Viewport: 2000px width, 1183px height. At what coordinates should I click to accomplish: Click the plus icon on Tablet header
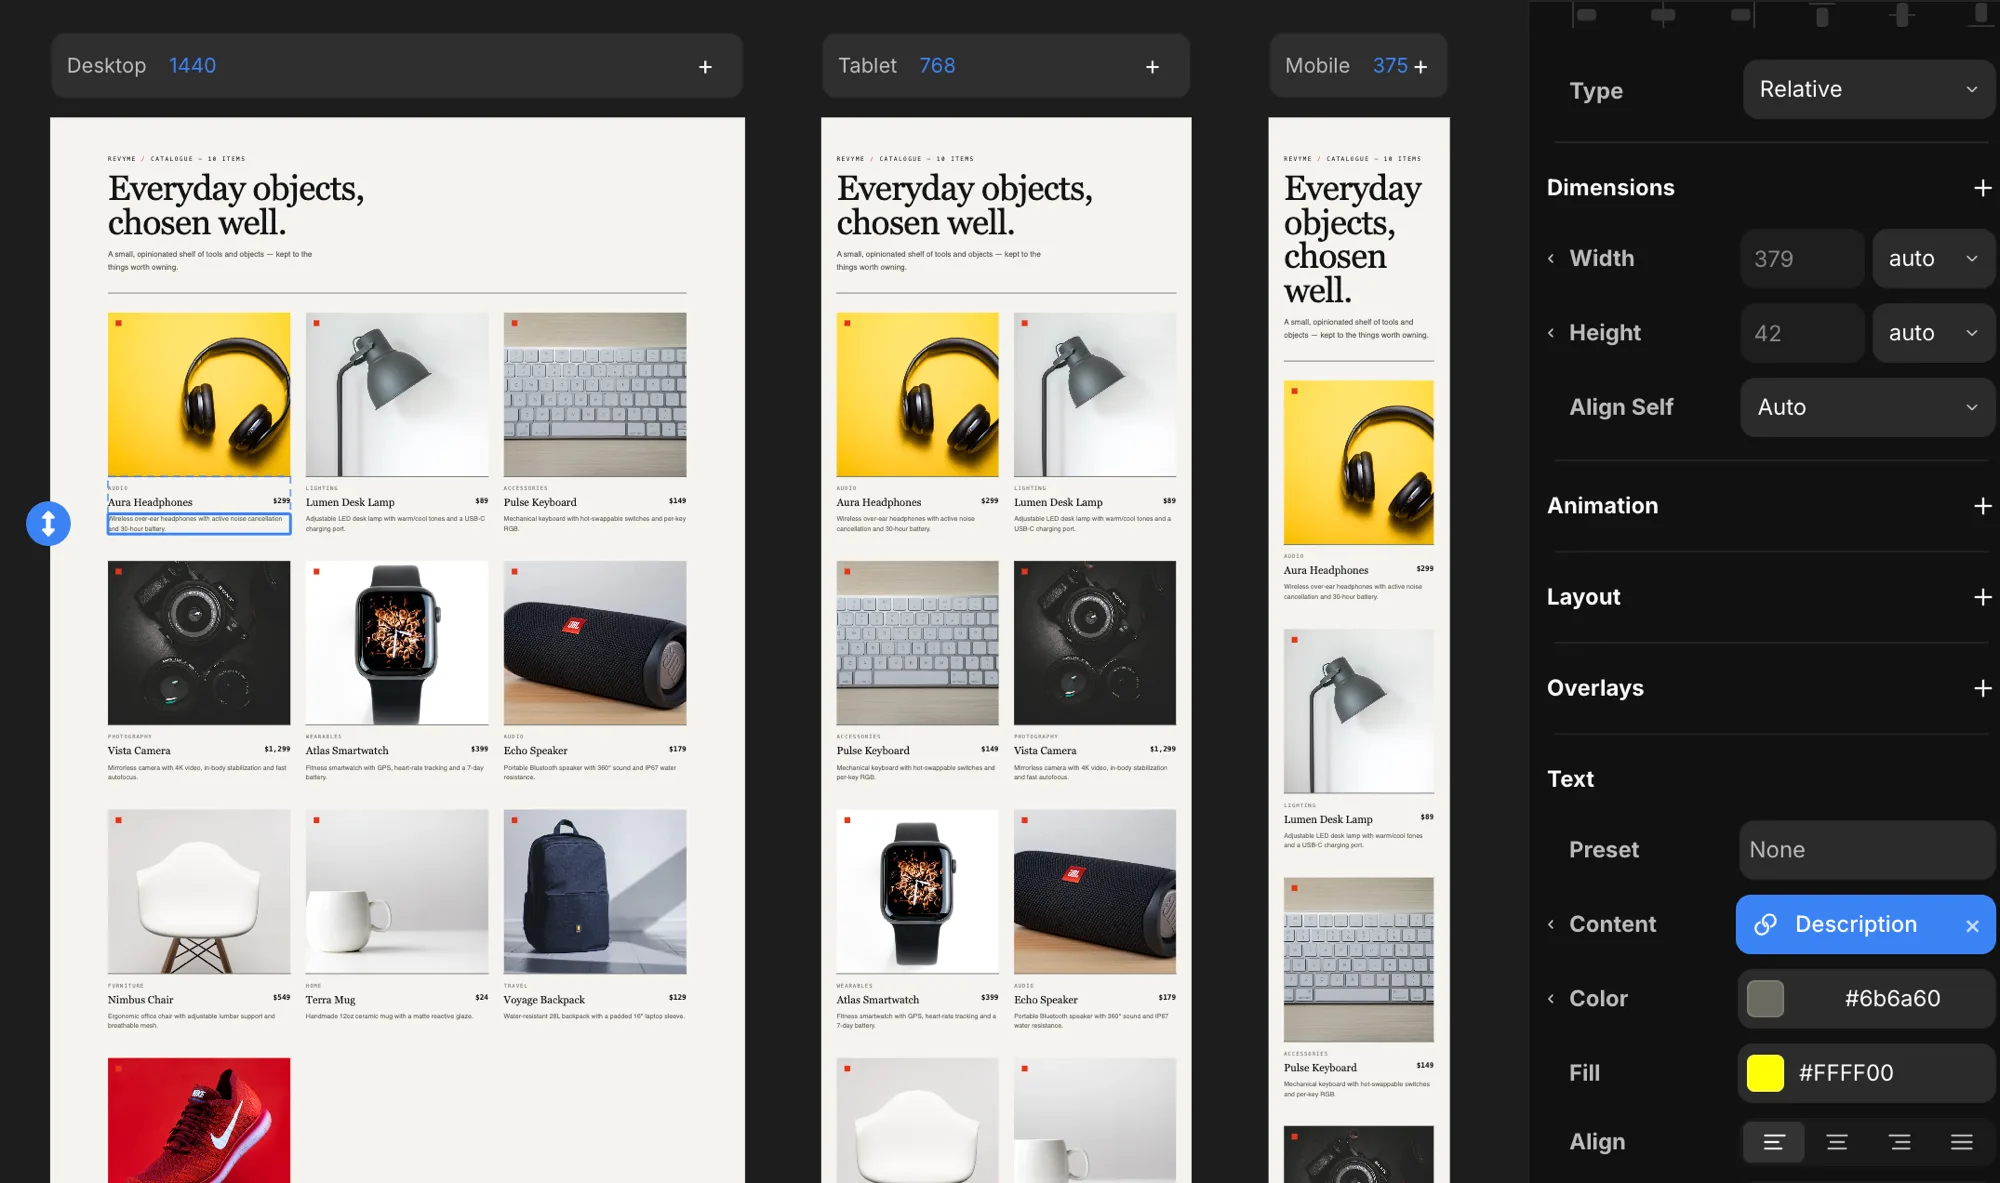[1152, 66]
